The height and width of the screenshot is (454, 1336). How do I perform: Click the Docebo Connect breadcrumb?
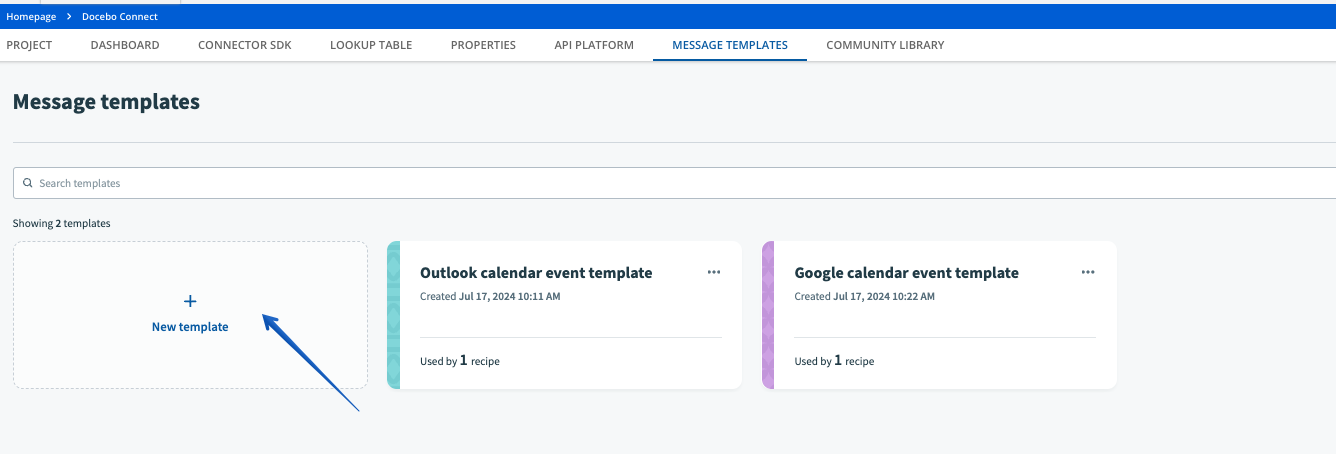[119, 17]
